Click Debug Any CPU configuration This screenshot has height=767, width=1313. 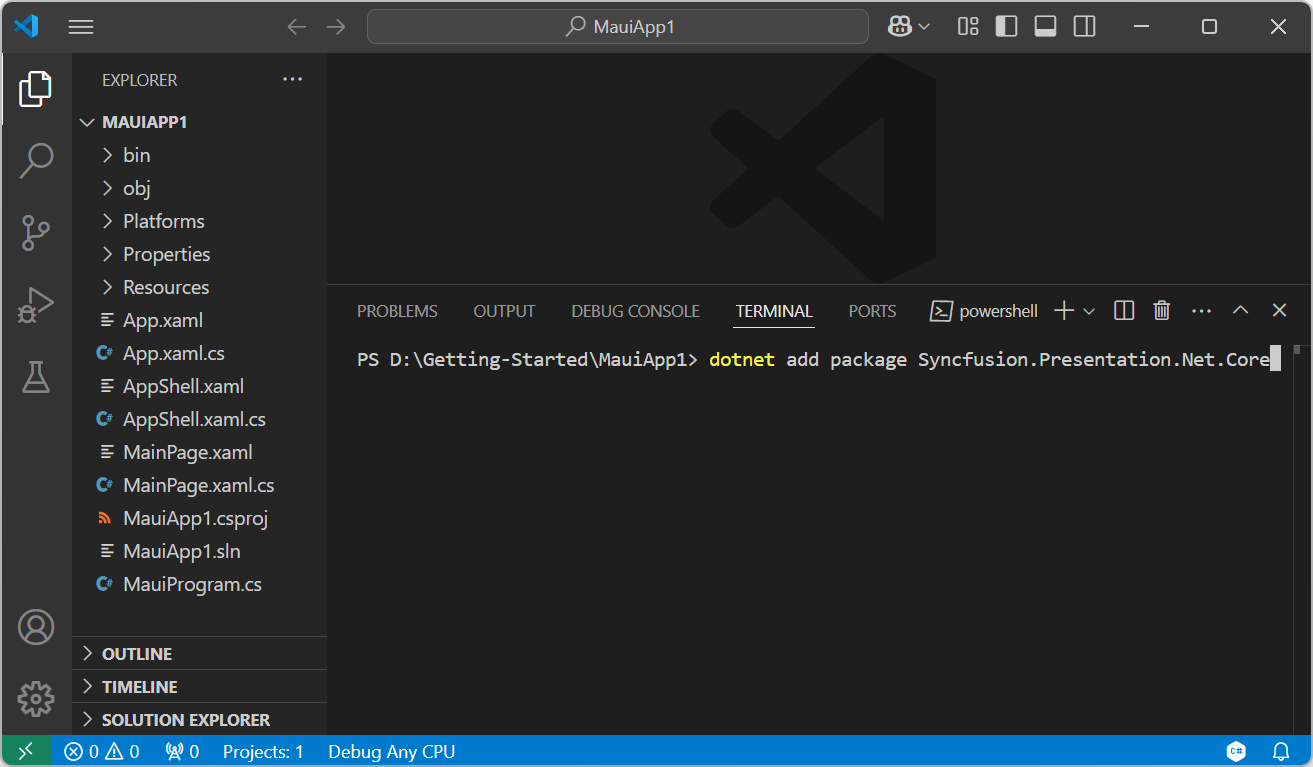(x=391, y=751)
